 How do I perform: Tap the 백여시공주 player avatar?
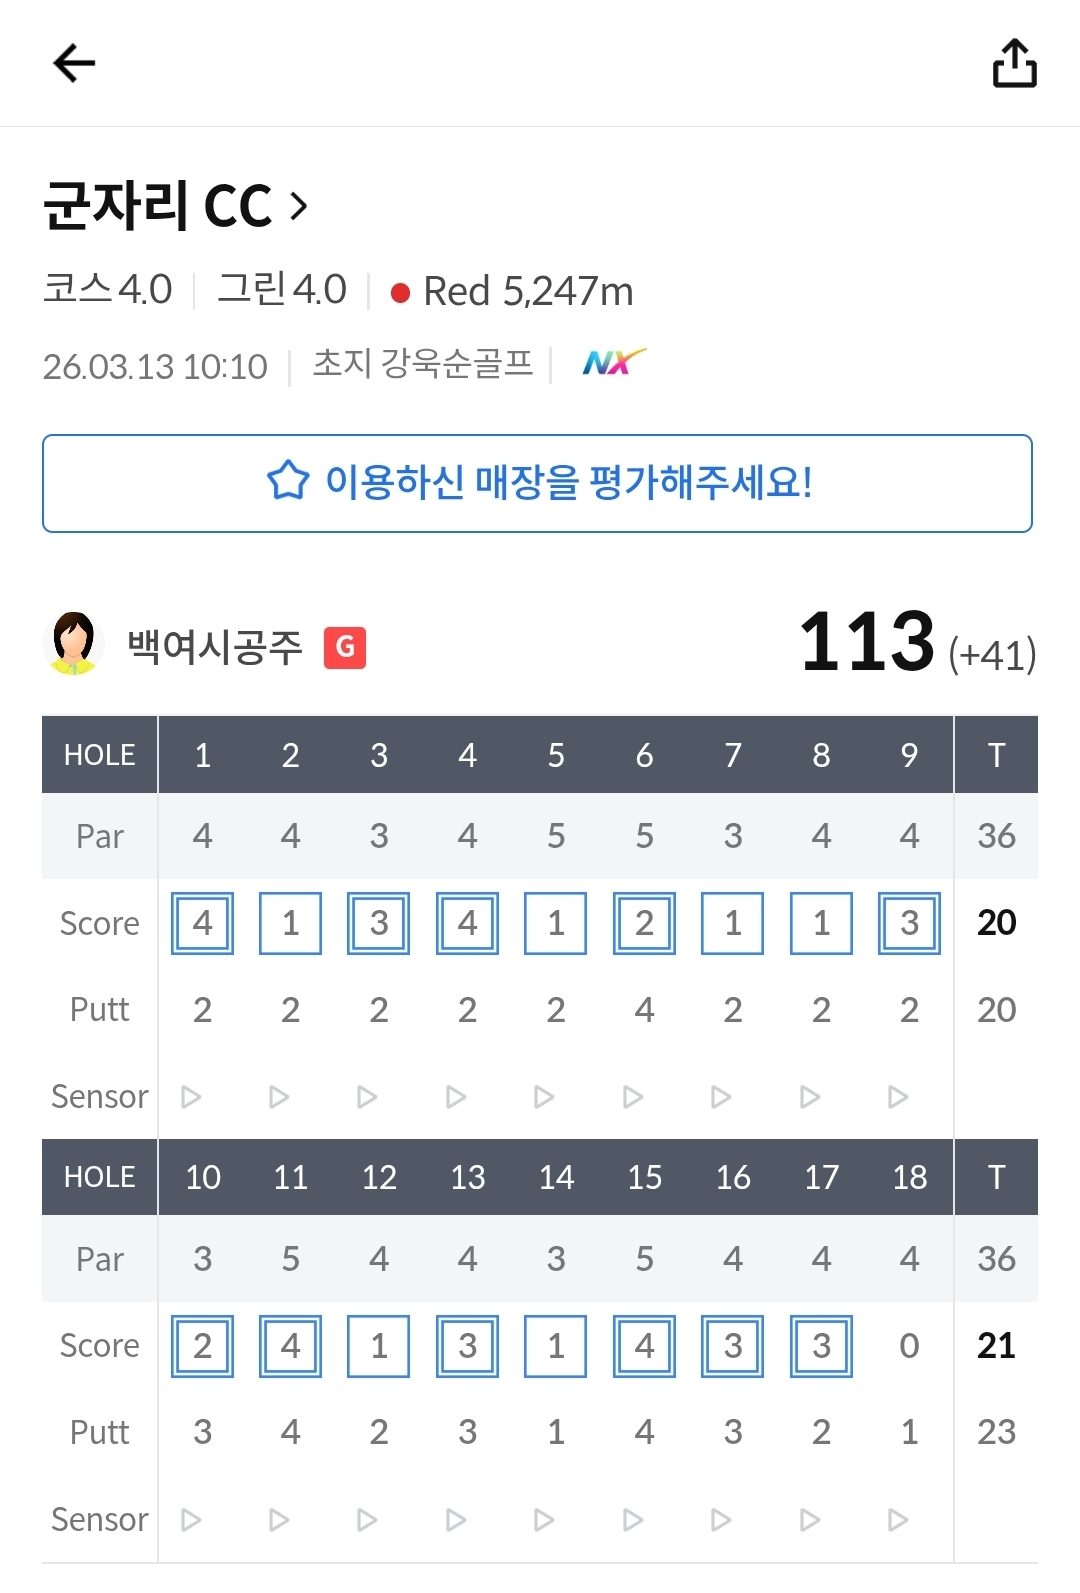click(x=73, y=643)
